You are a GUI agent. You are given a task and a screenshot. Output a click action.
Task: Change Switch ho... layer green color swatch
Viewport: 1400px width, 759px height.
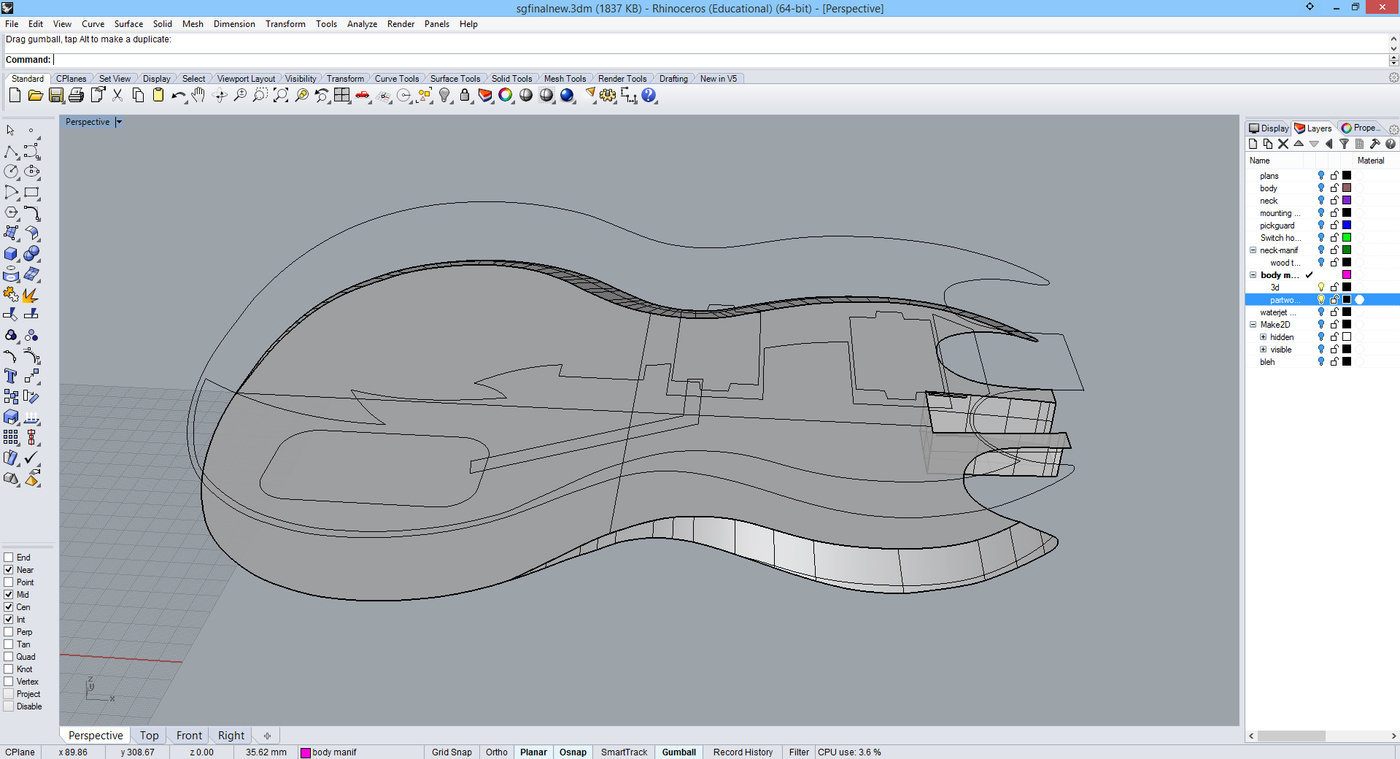(x=1346, y=238)
